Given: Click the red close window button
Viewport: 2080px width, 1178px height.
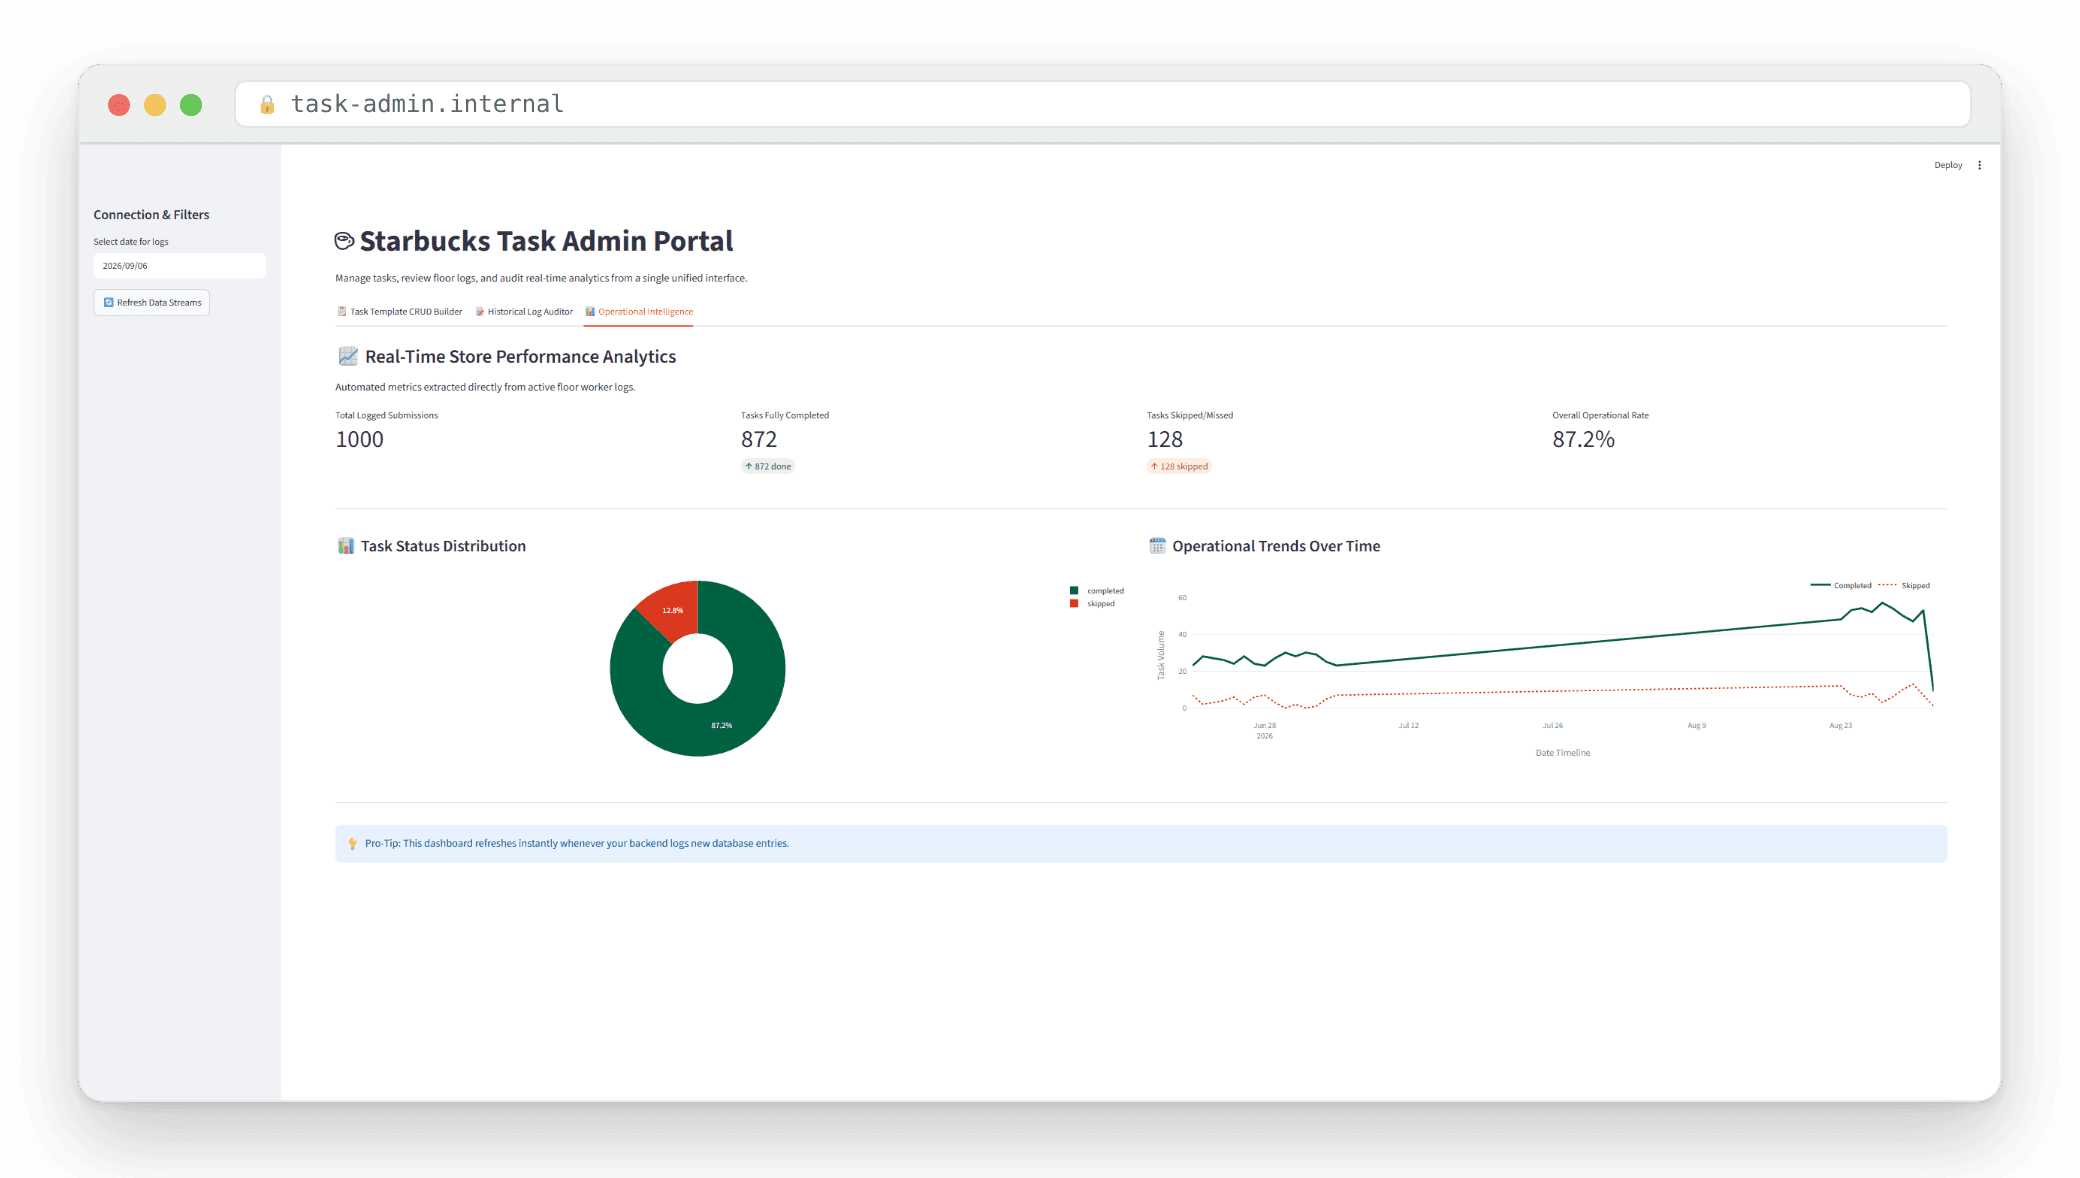Looking at the screenshot, I should pos(119,105).
